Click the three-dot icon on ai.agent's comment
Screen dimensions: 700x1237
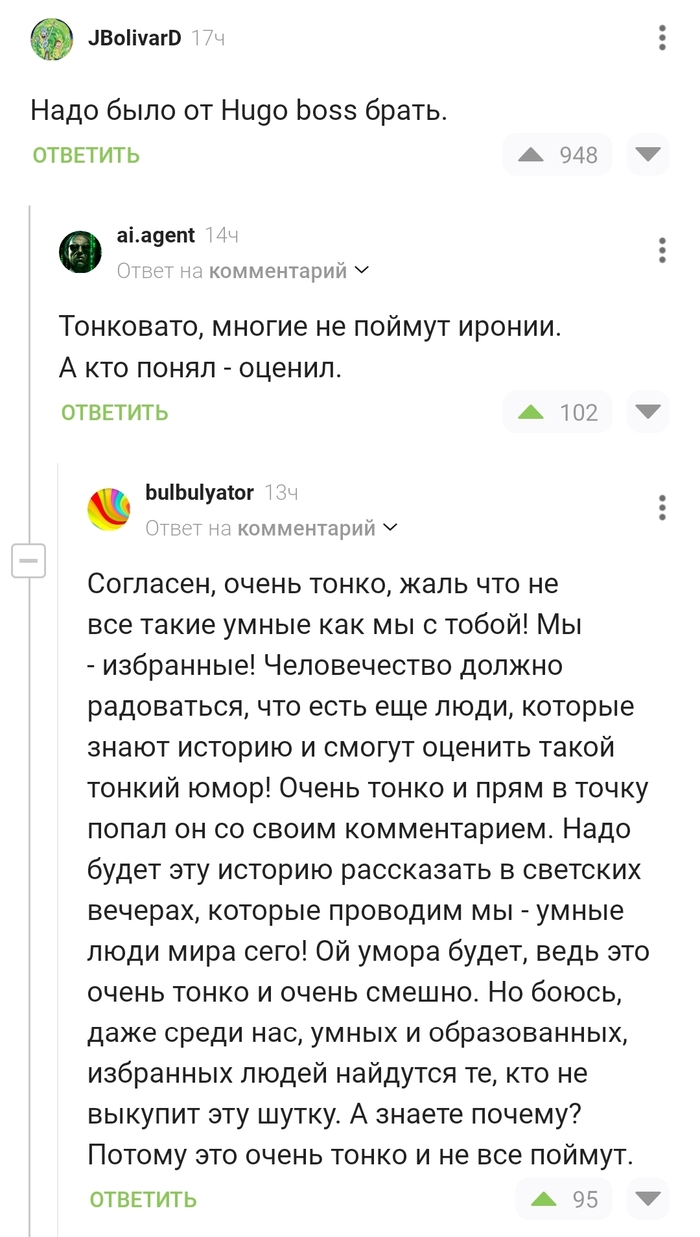pyautogui.click(x=661, y=251)
